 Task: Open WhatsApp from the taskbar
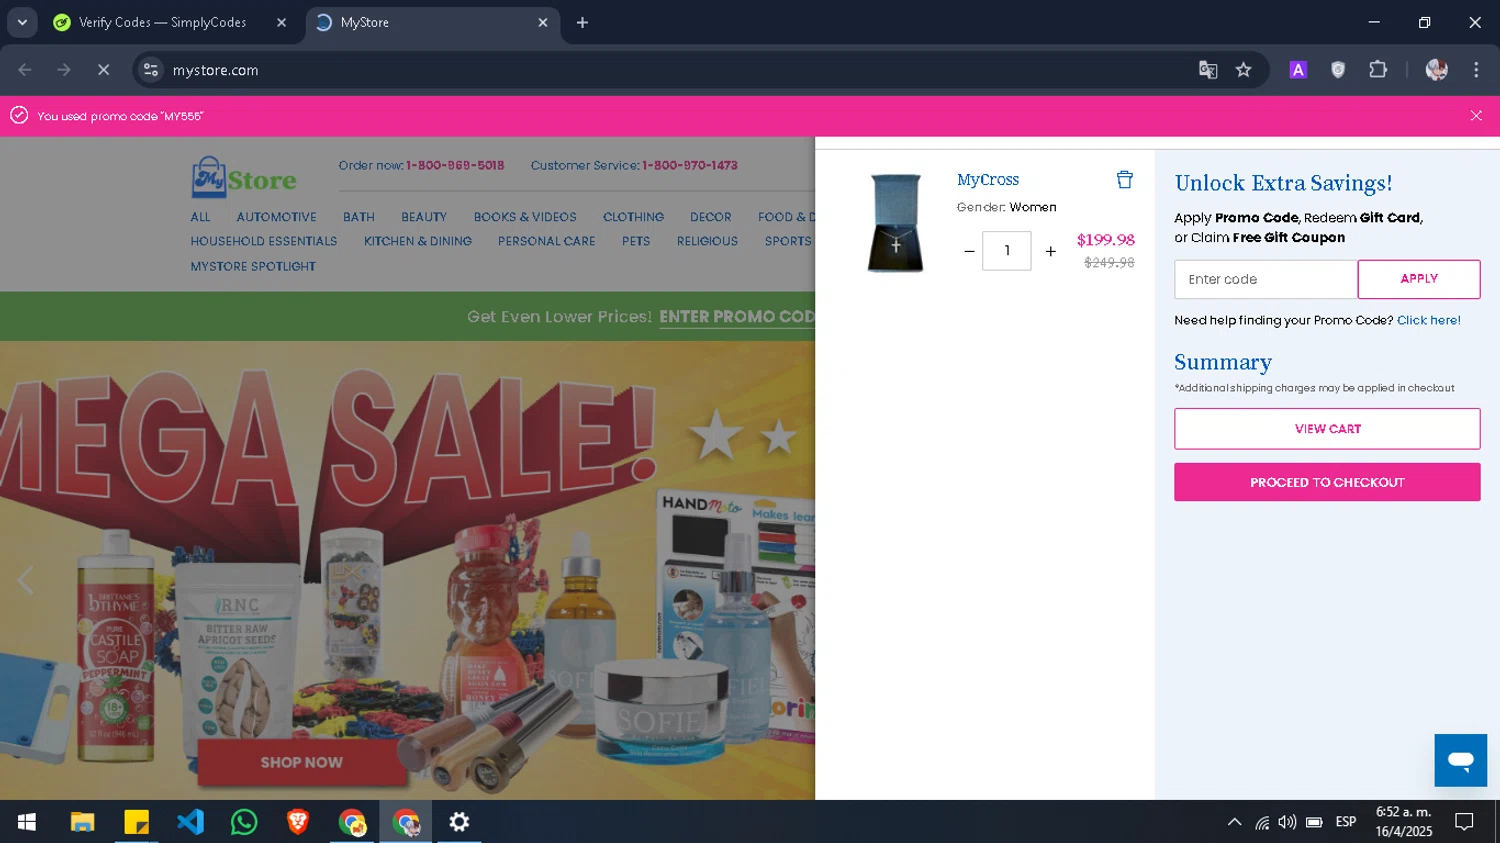(244, 822)
